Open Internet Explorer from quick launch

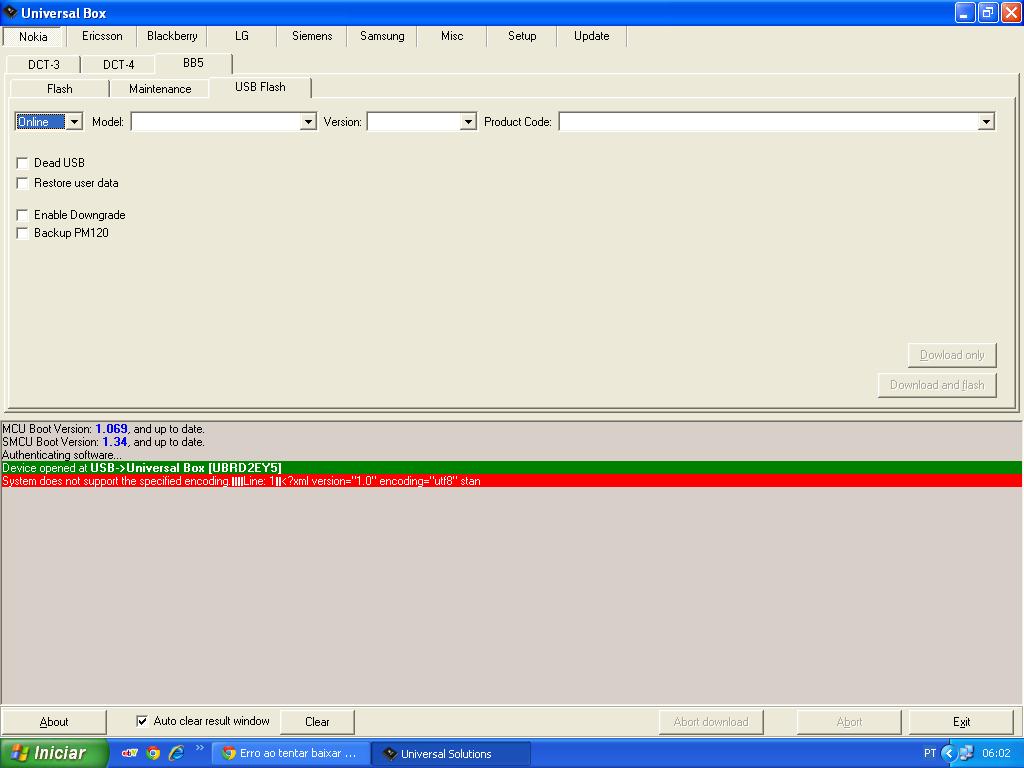[176, 753]
